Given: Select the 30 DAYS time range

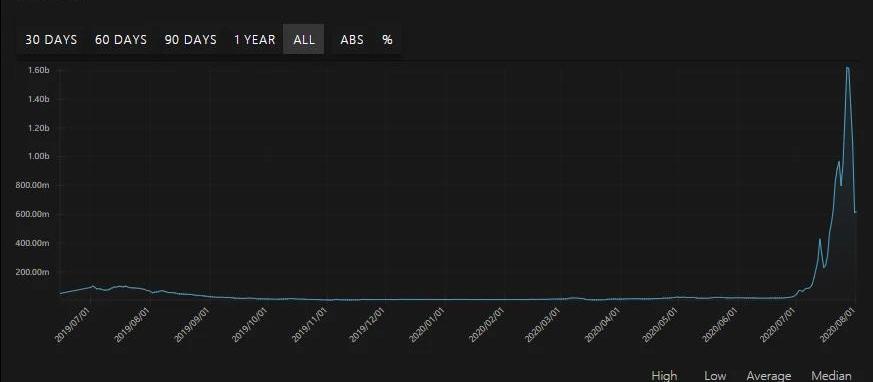Looking at the screenshot, I should coord(51,40).
